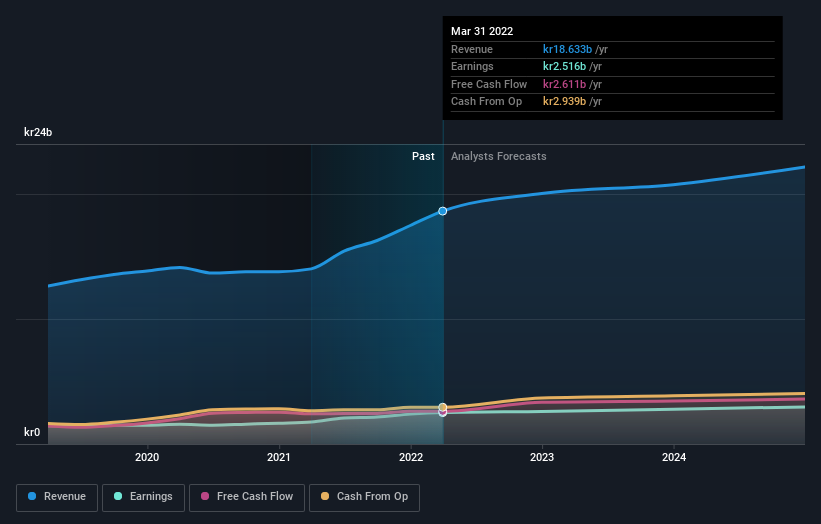
Task: Click the kr24b y-axis label
Action: point(38,132)
